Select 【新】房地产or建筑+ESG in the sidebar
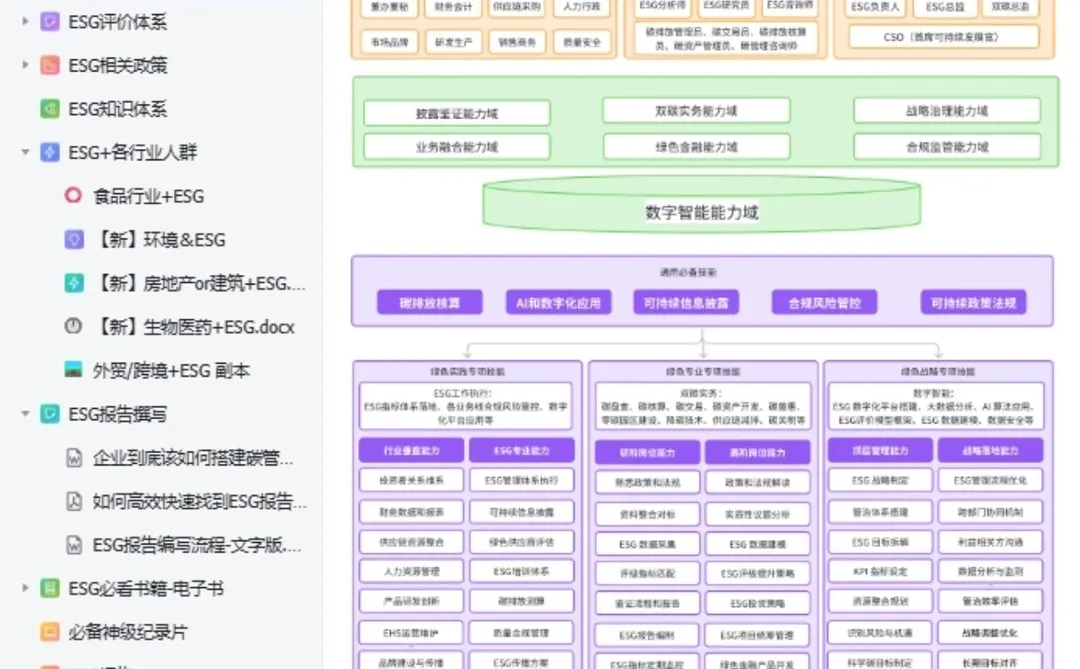The height and width of the screenshot is (669, 1080). point(190,283)
